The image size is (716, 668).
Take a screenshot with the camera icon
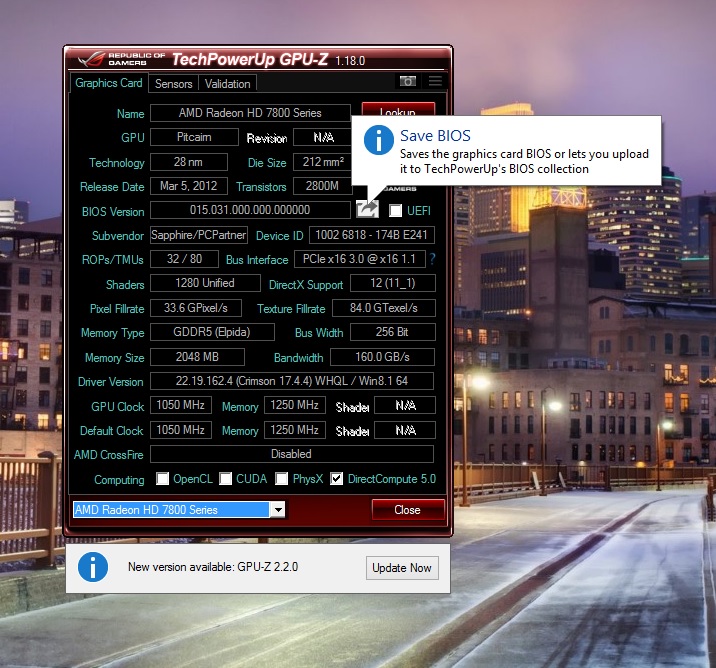coord(407,81)
